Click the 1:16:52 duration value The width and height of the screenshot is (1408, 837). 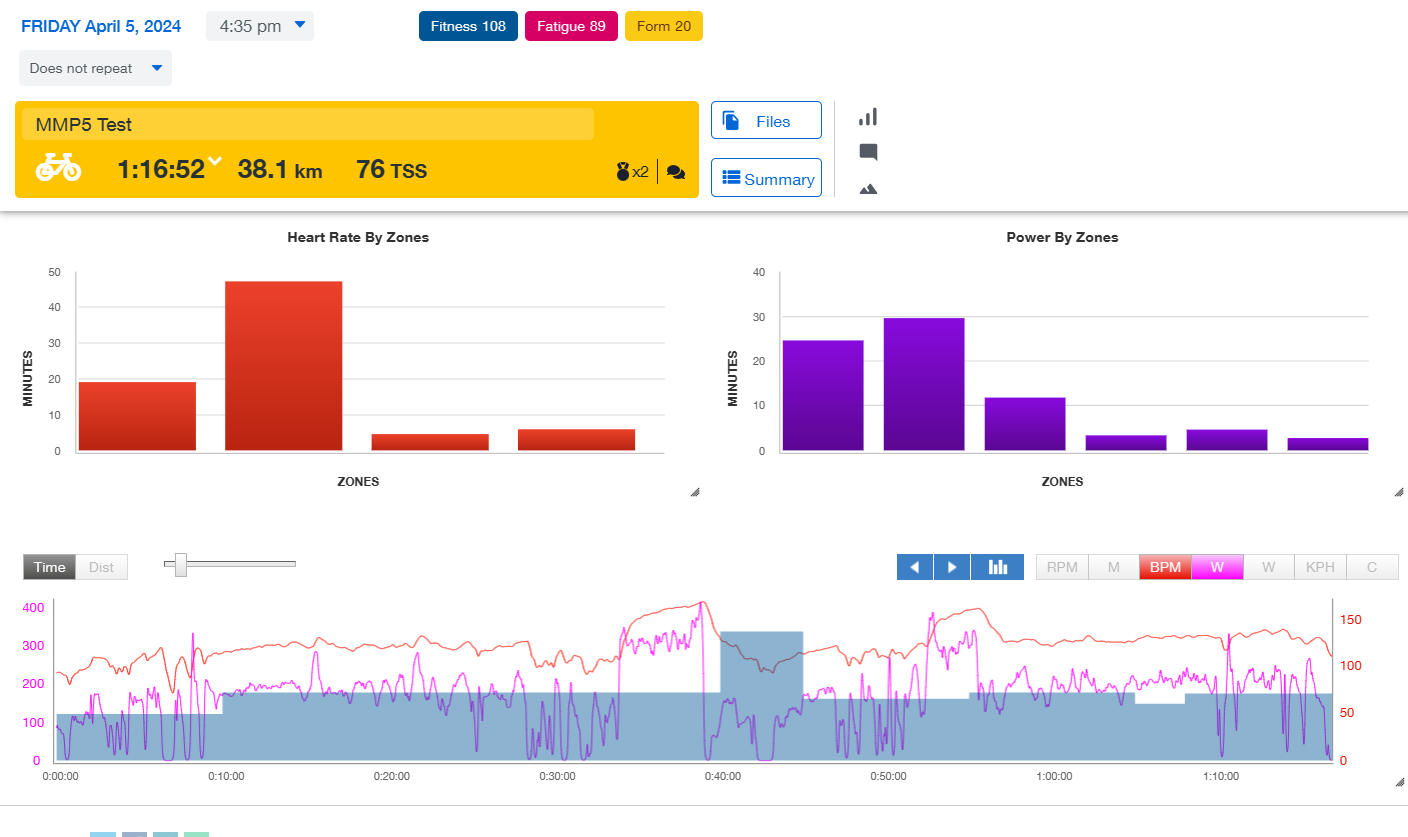coord(161,169)
